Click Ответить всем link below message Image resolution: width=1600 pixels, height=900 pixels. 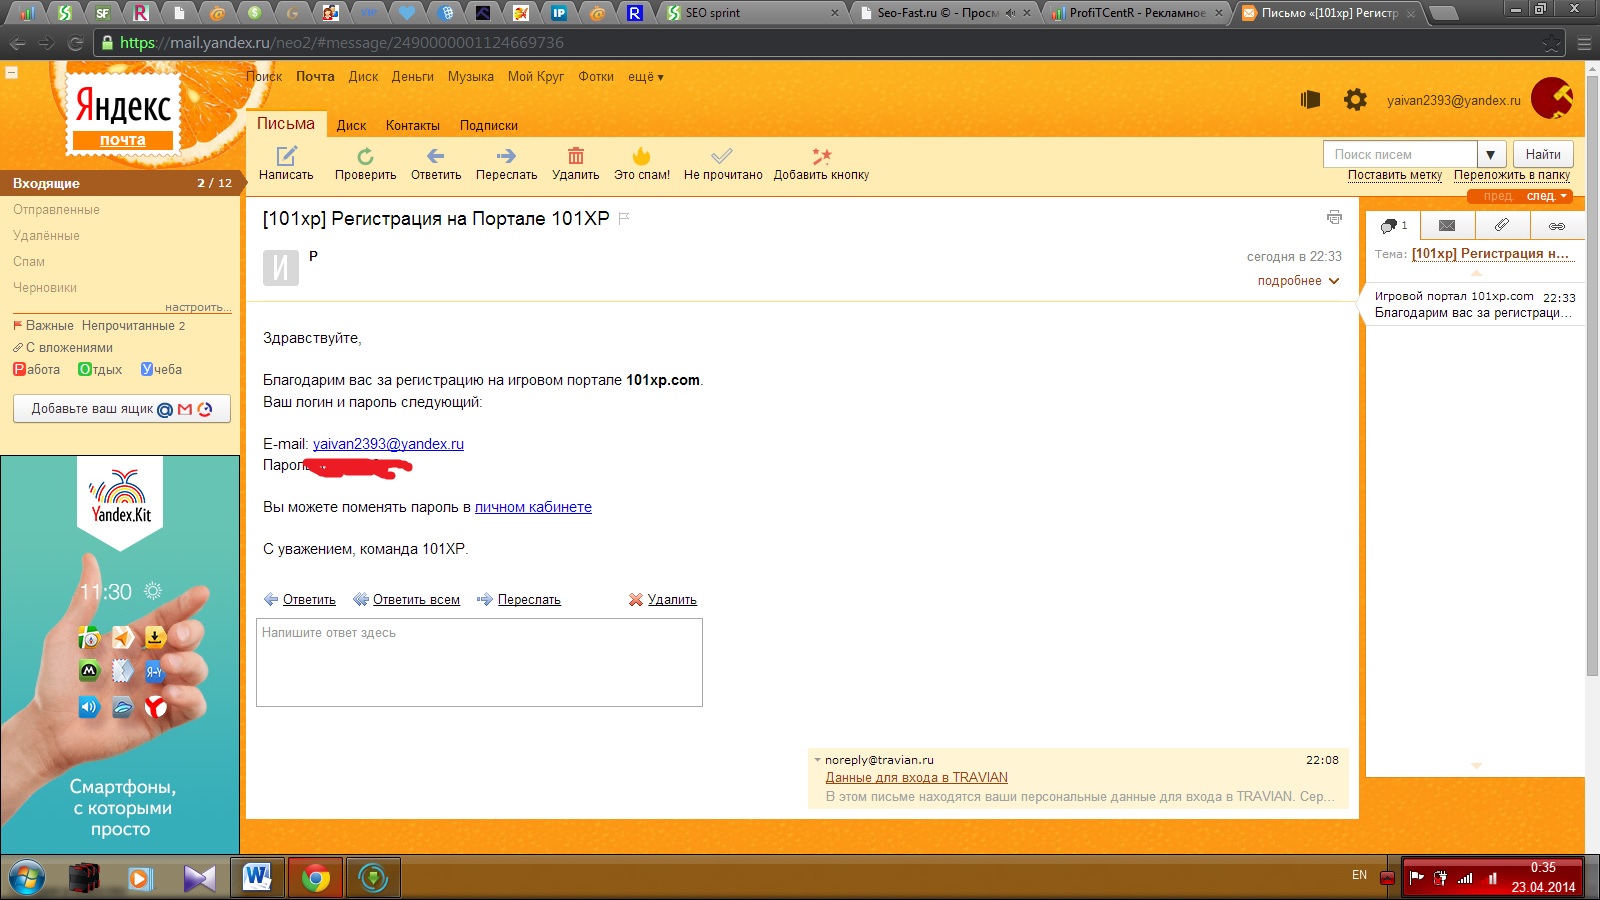click(416, 600)
